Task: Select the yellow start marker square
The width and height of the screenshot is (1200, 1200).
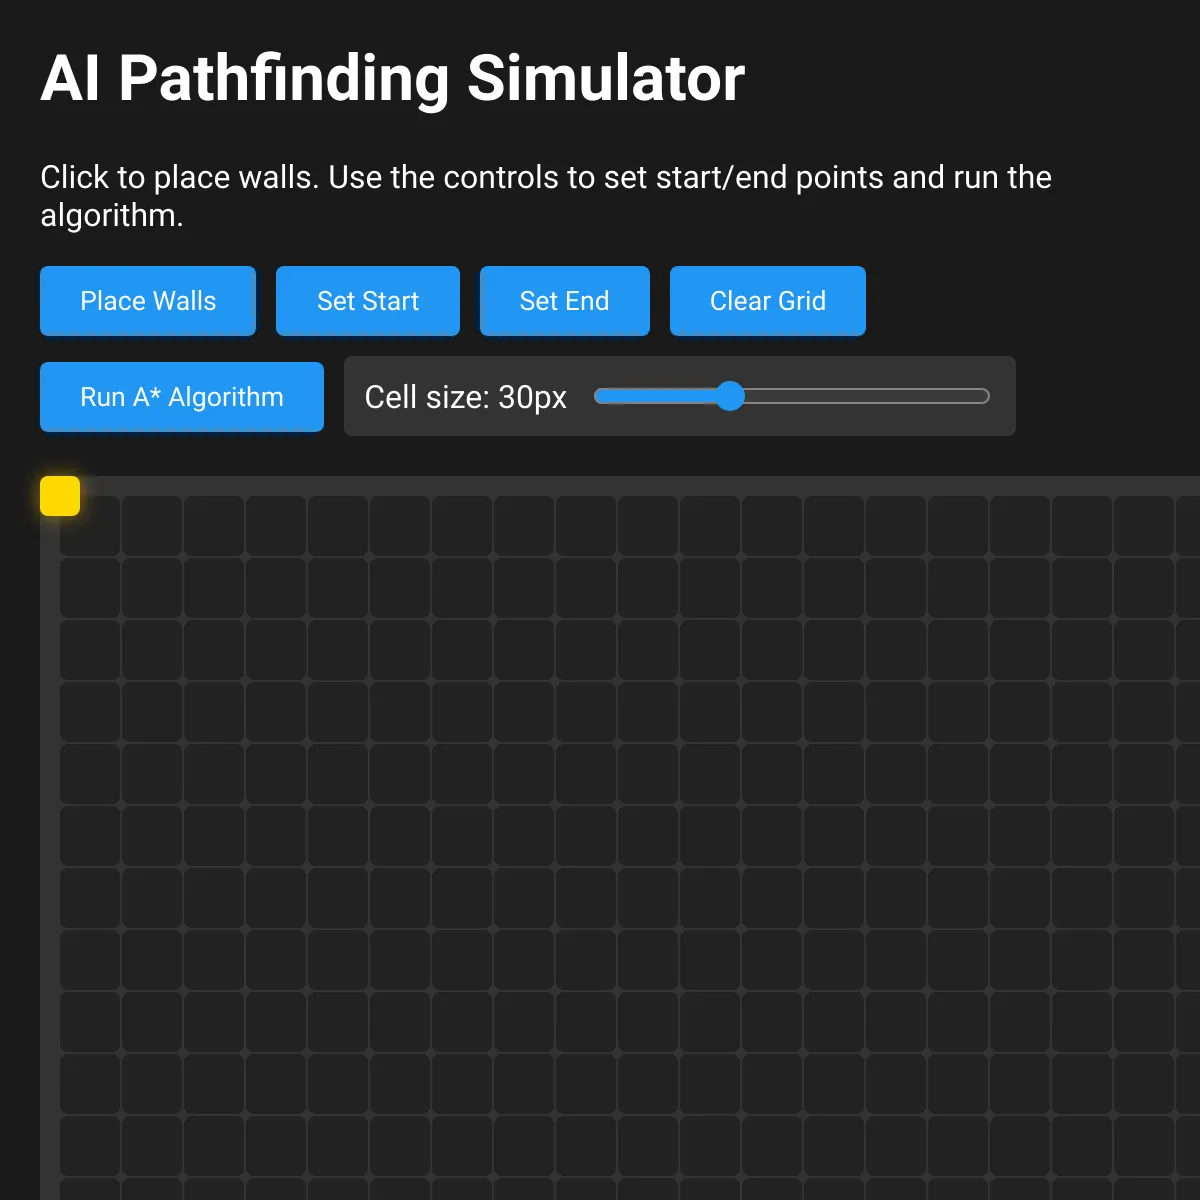Action: click(60, 496)
